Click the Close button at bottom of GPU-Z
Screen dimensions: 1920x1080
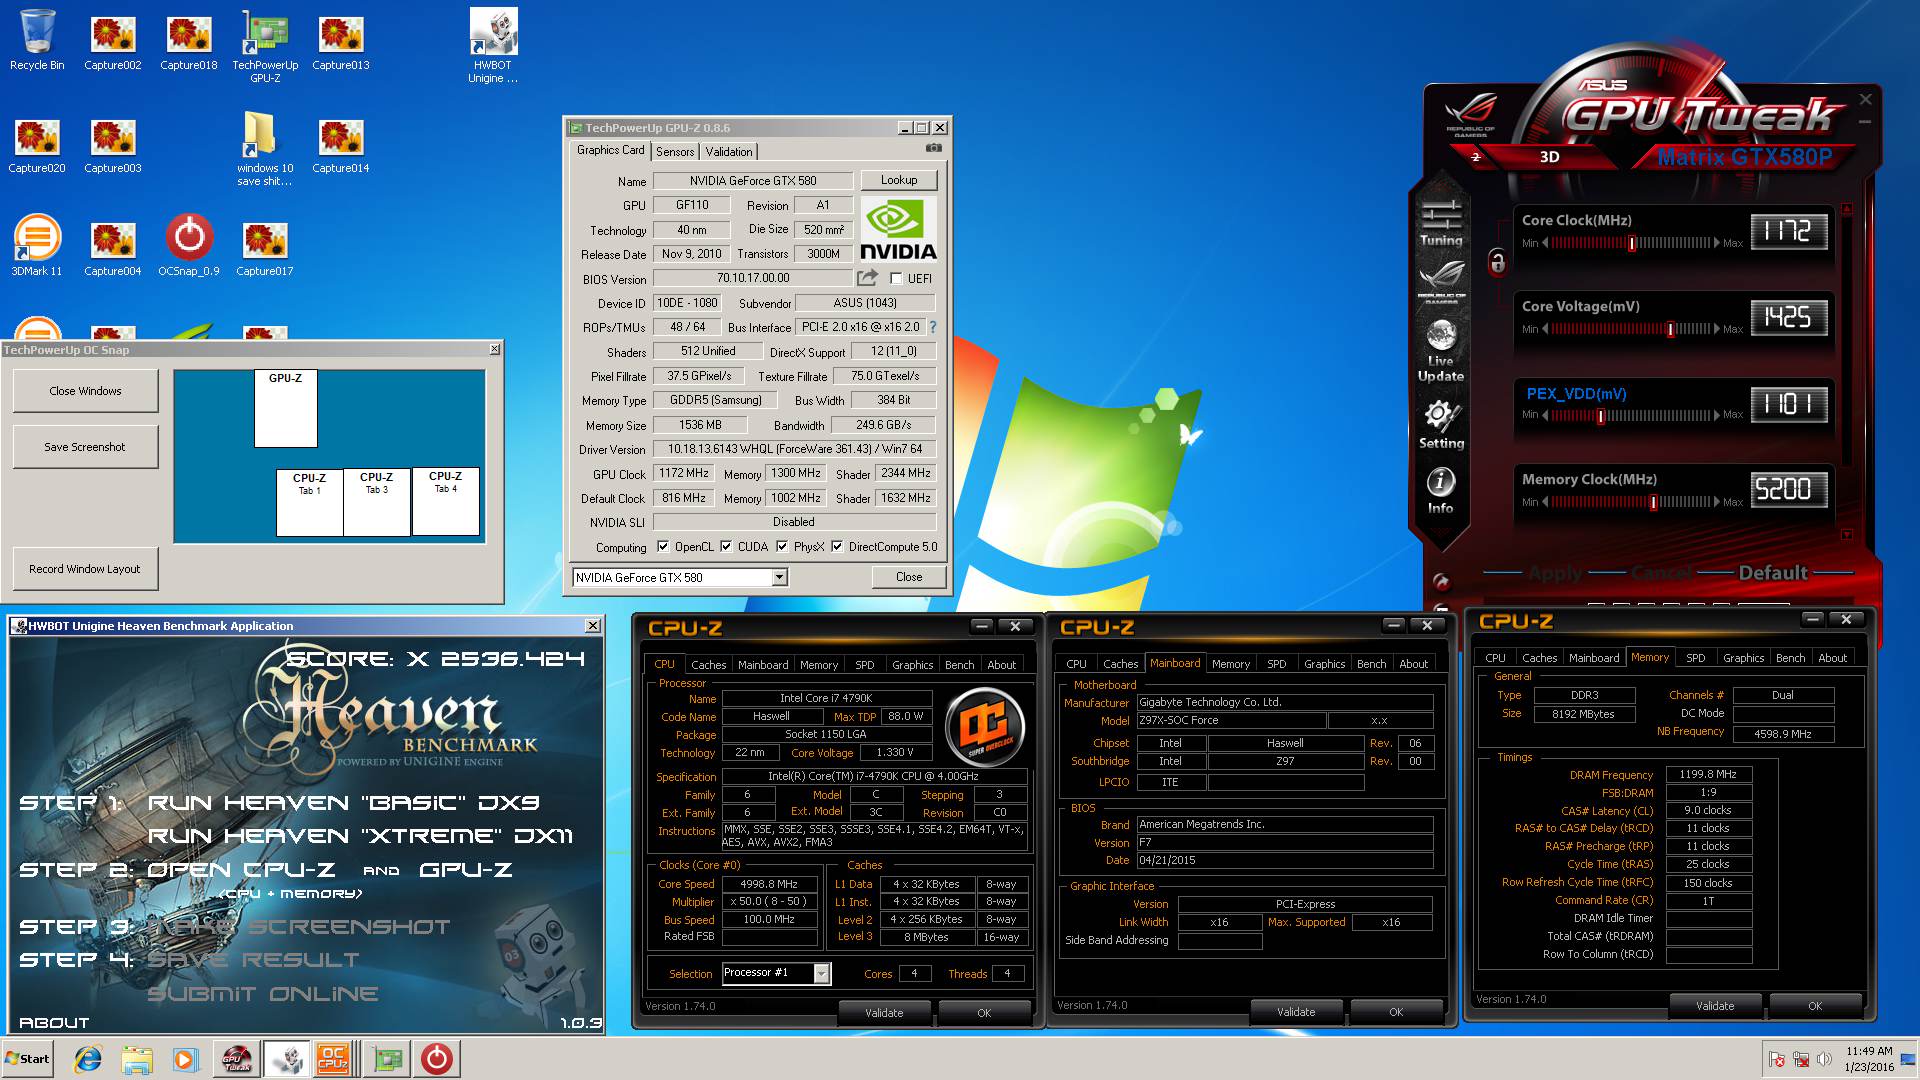909,577
